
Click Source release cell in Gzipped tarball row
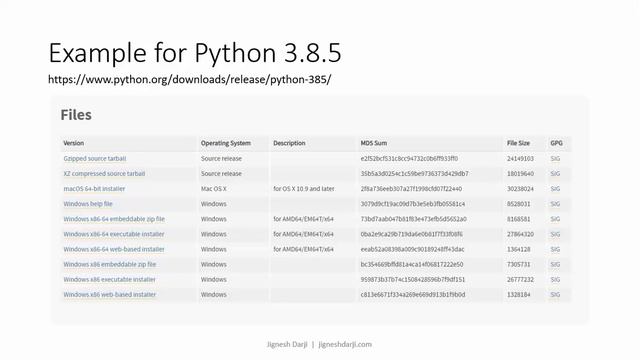pyautogui.click(x=221, y=158)
